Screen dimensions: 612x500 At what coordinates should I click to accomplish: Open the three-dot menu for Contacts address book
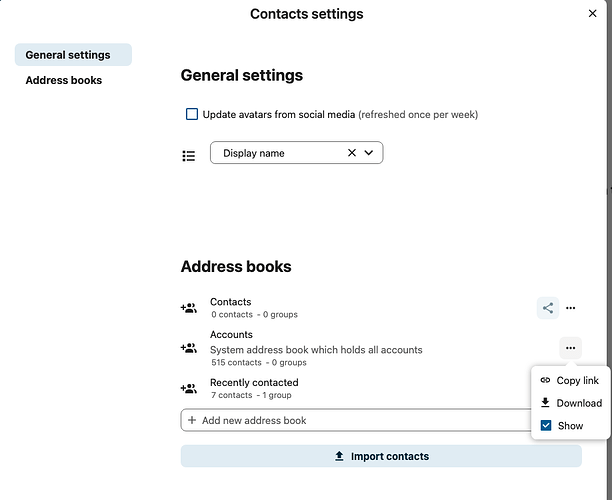[x=571, y=308]
